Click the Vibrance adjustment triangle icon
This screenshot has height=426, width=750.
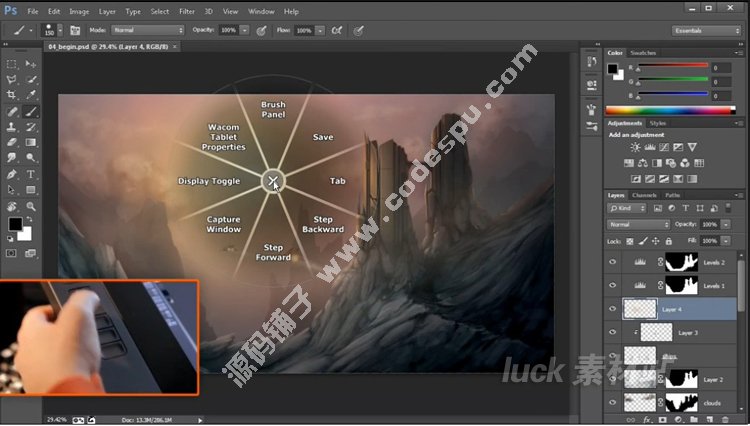point(692,147)
